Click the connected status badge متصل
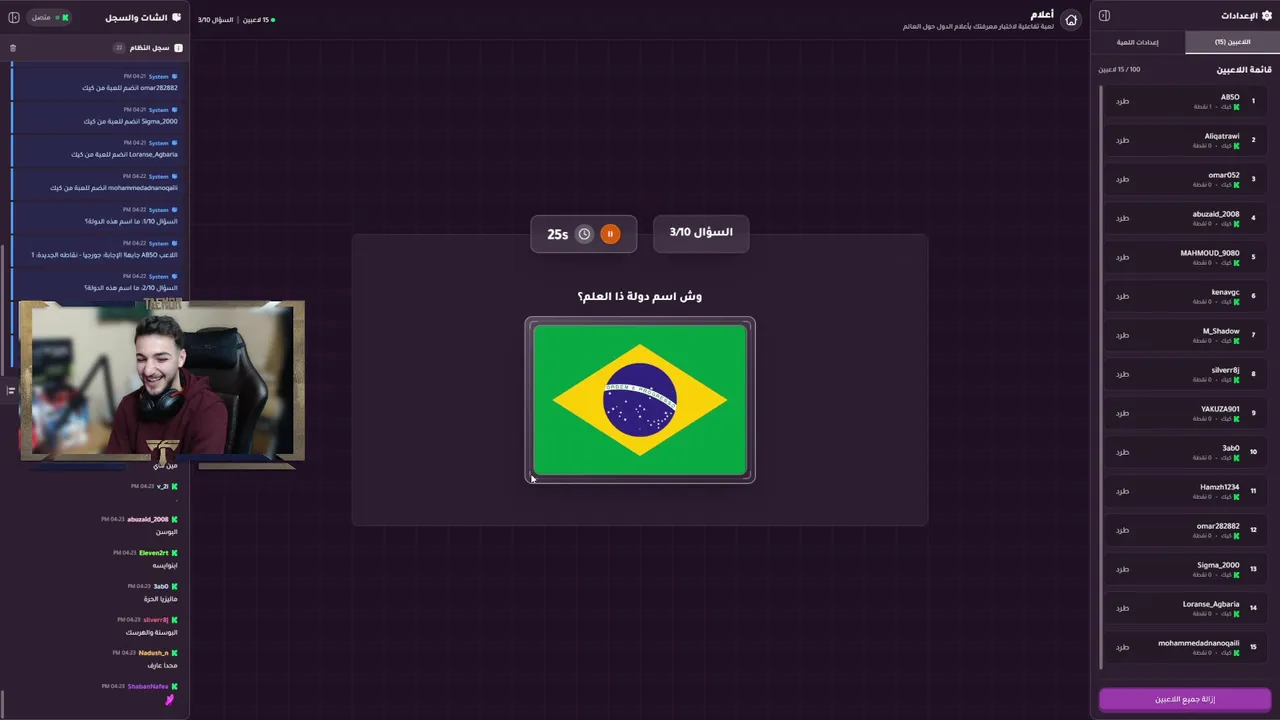Viewport: 1280px width, 720px height. [50, 17]
